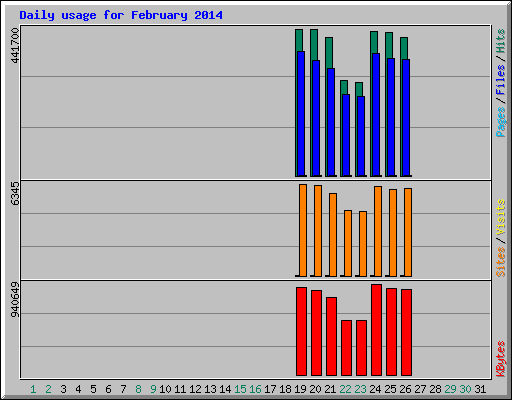The width and height of the screenshot is (512, 400).
Task: Click day label 19 on the axis
Action: point(300,389)
